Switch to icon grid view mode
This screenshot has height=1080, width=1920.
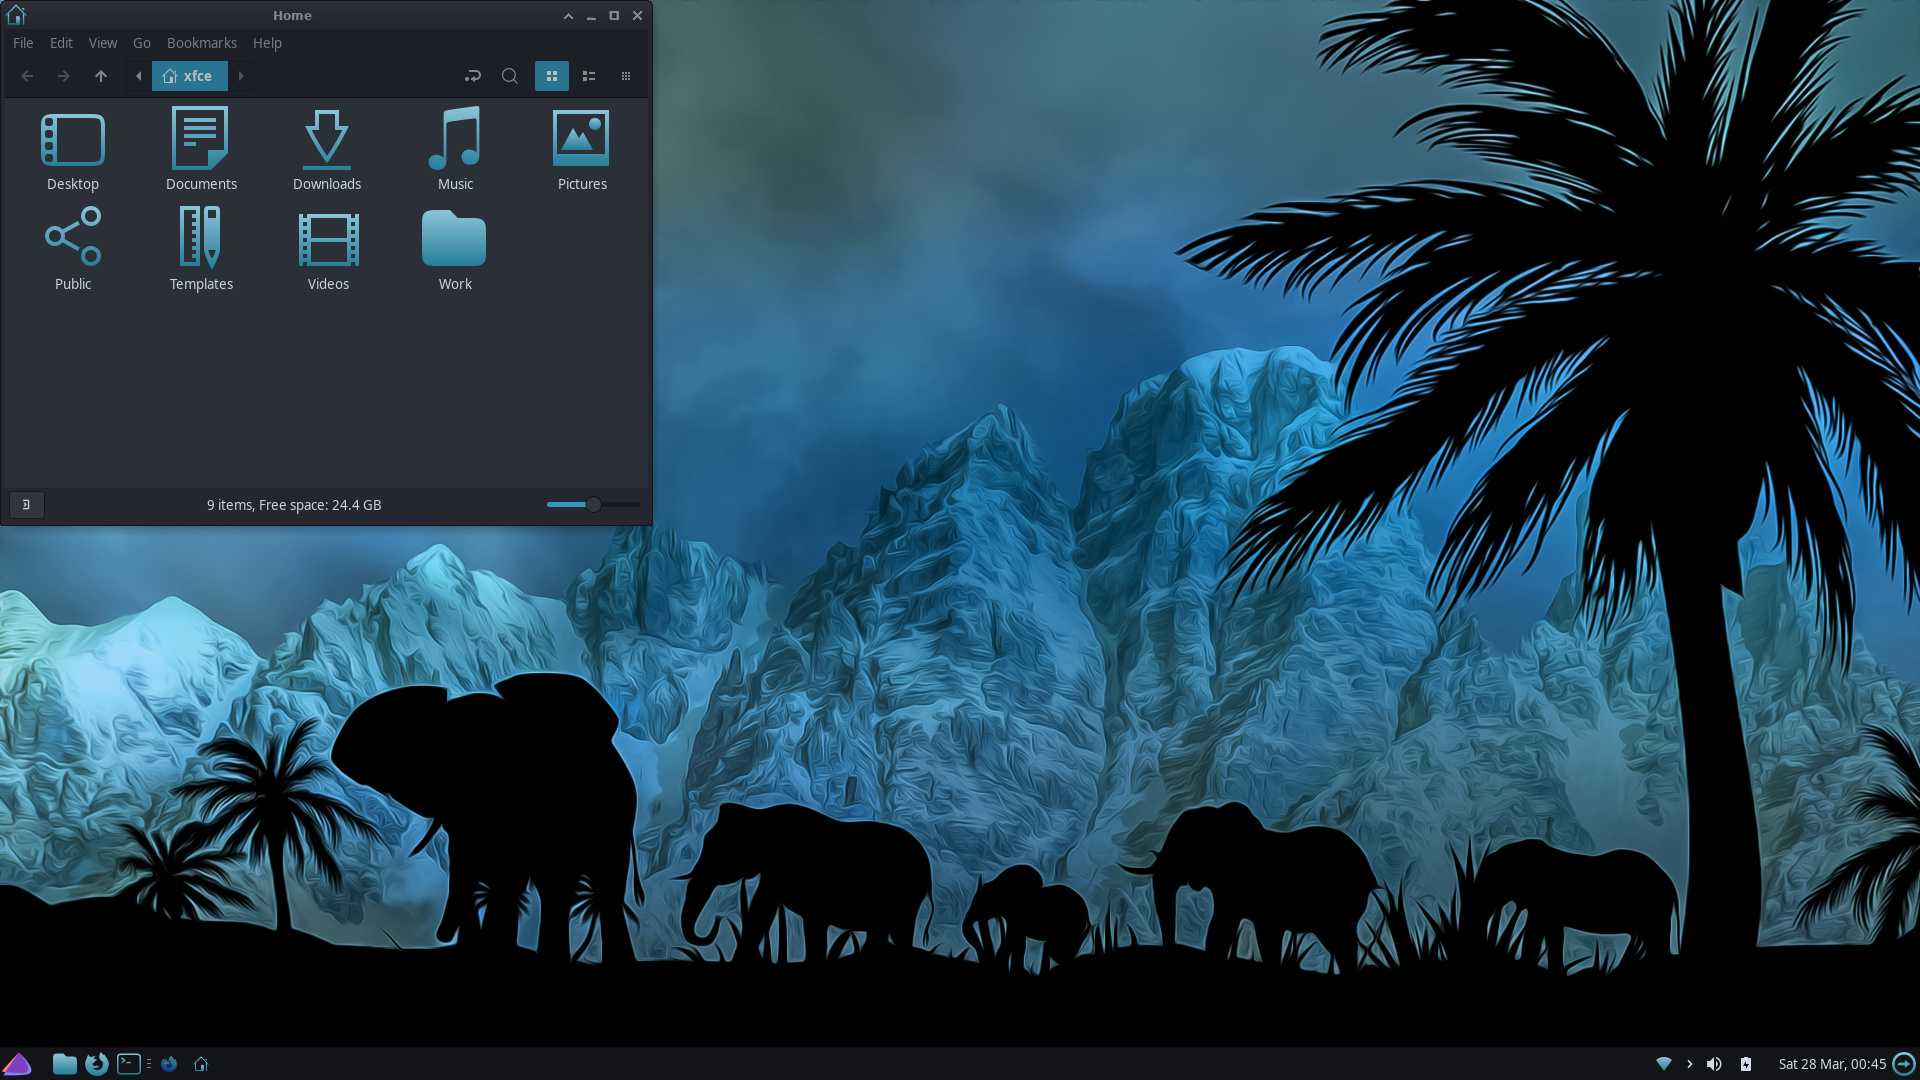point(551,76)
